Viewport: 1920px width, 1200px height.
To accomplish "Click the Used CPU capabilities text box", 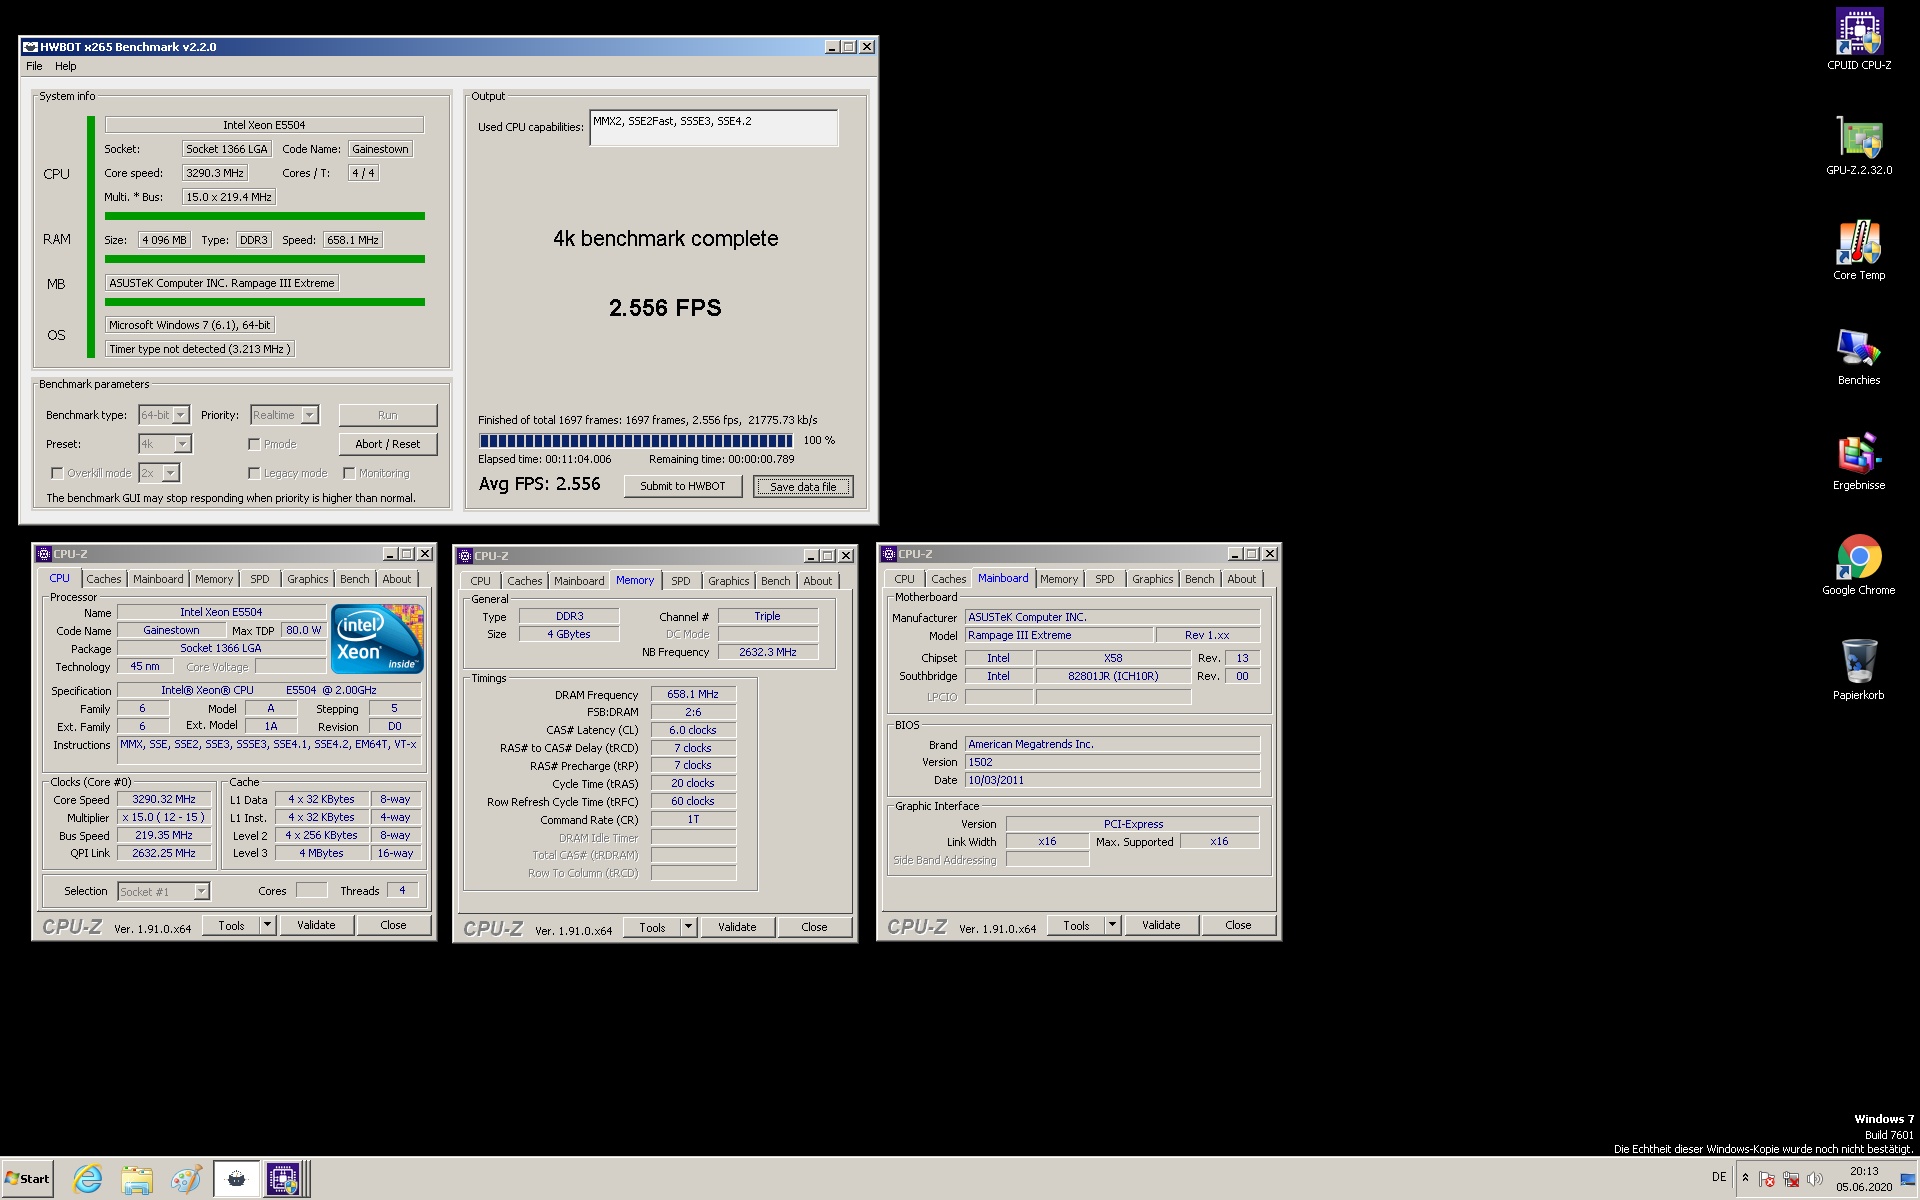I will [x=714, y=128].
